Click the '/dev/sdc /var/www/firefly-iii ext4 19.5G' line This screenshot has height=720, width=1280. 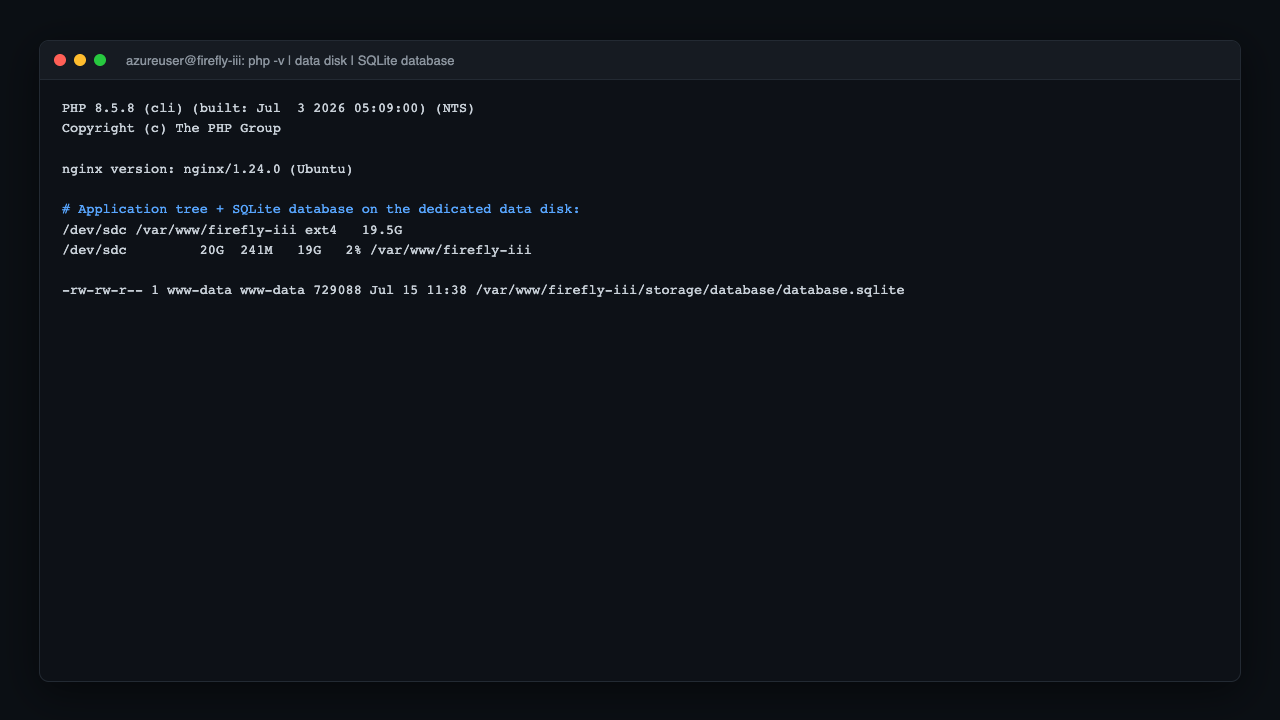pos(232,230)
